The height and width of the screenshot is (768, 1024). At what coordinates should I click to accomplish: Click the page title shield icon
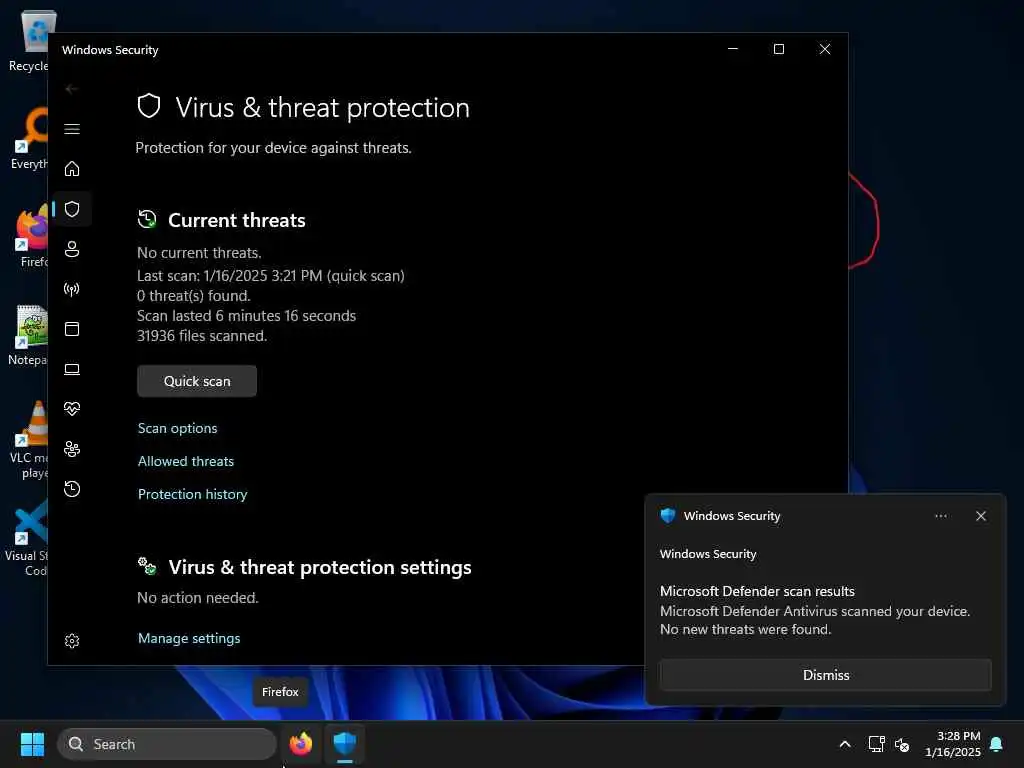click(149, 106)
